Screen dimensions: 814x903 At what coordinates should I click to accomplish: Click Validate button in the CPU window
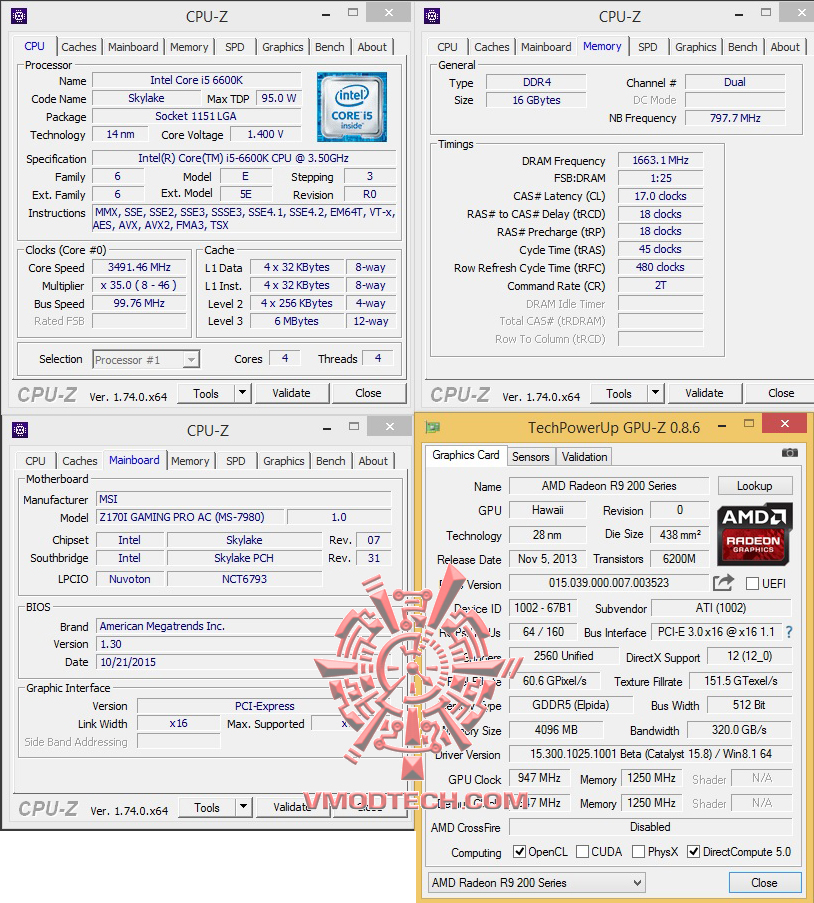(291, 393)
